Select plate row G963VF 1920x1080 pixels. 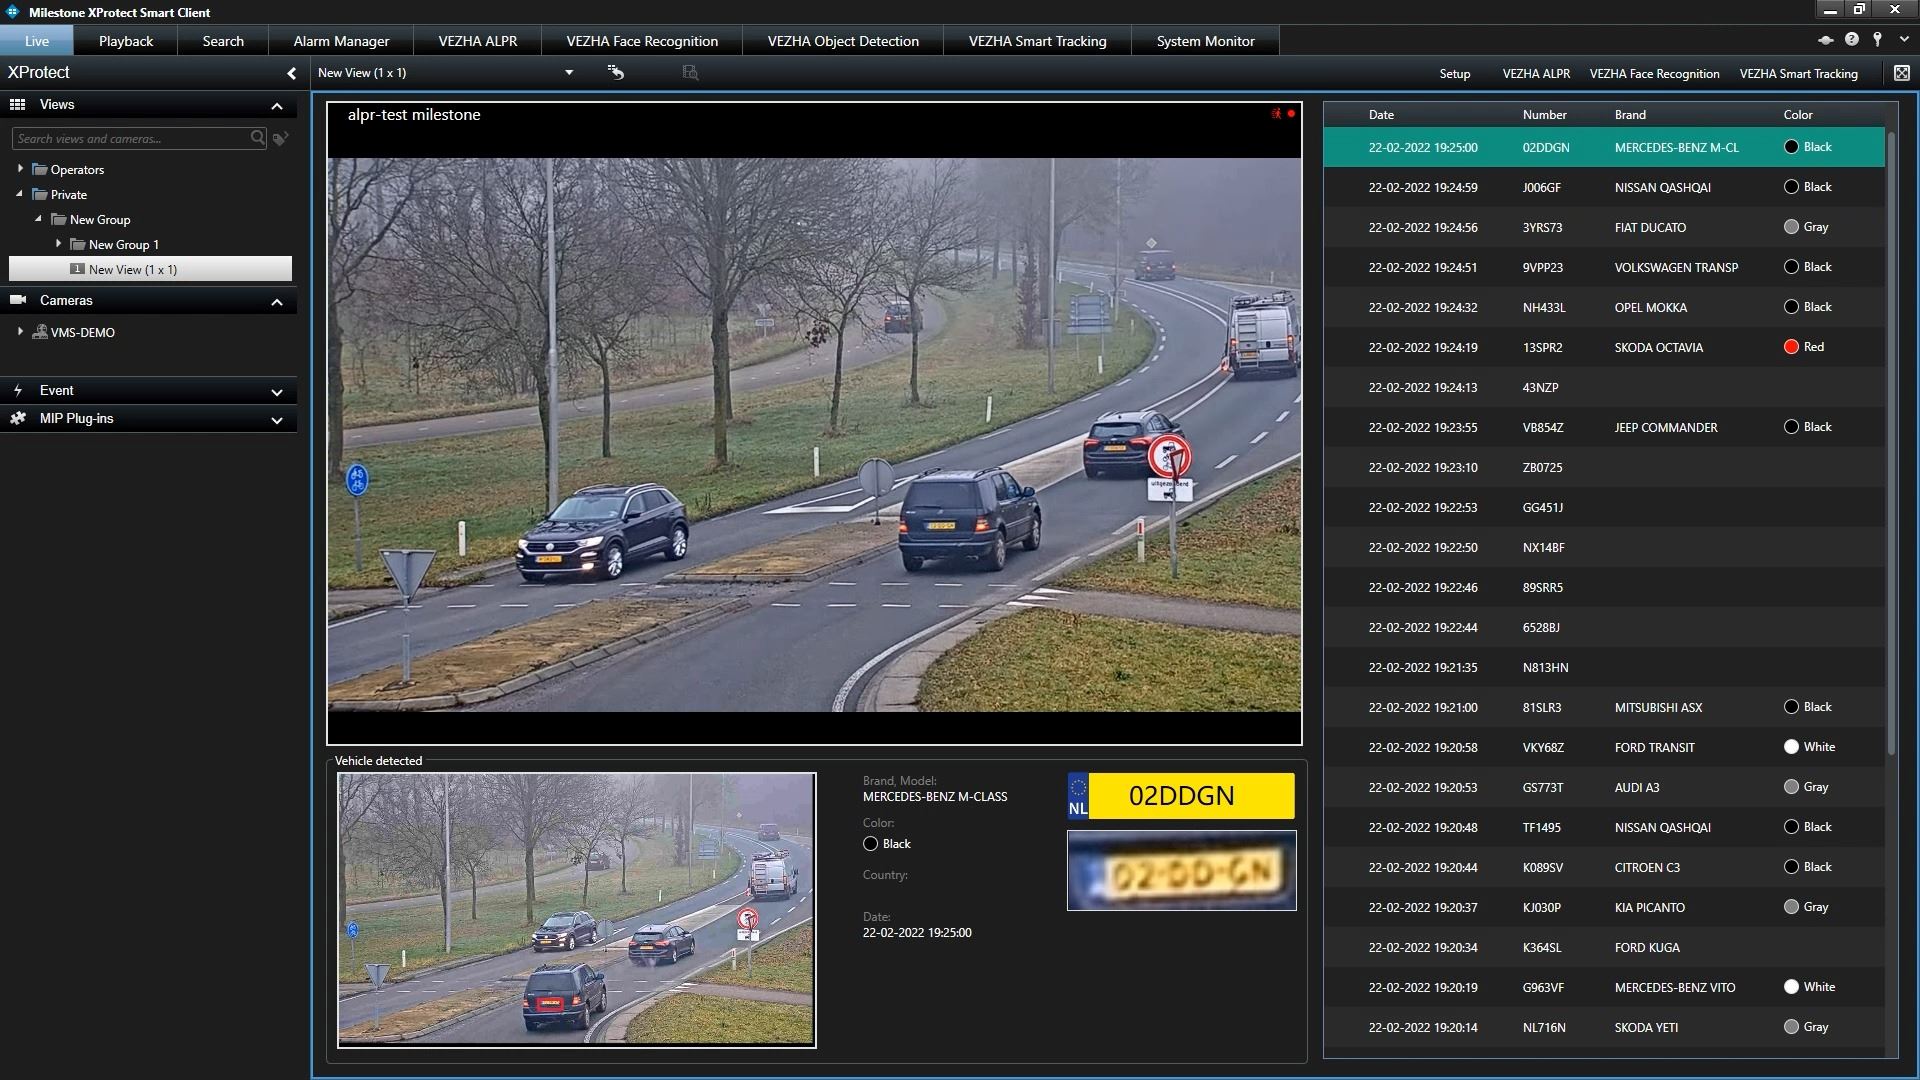click(x=1604, y=987)
